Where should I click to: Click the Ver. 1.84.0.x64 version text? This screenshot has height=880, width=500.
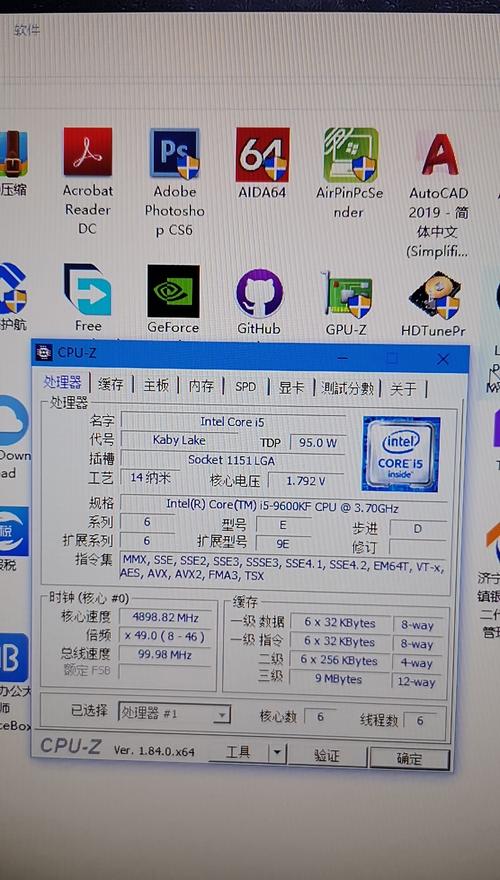(x=154, y=751)
